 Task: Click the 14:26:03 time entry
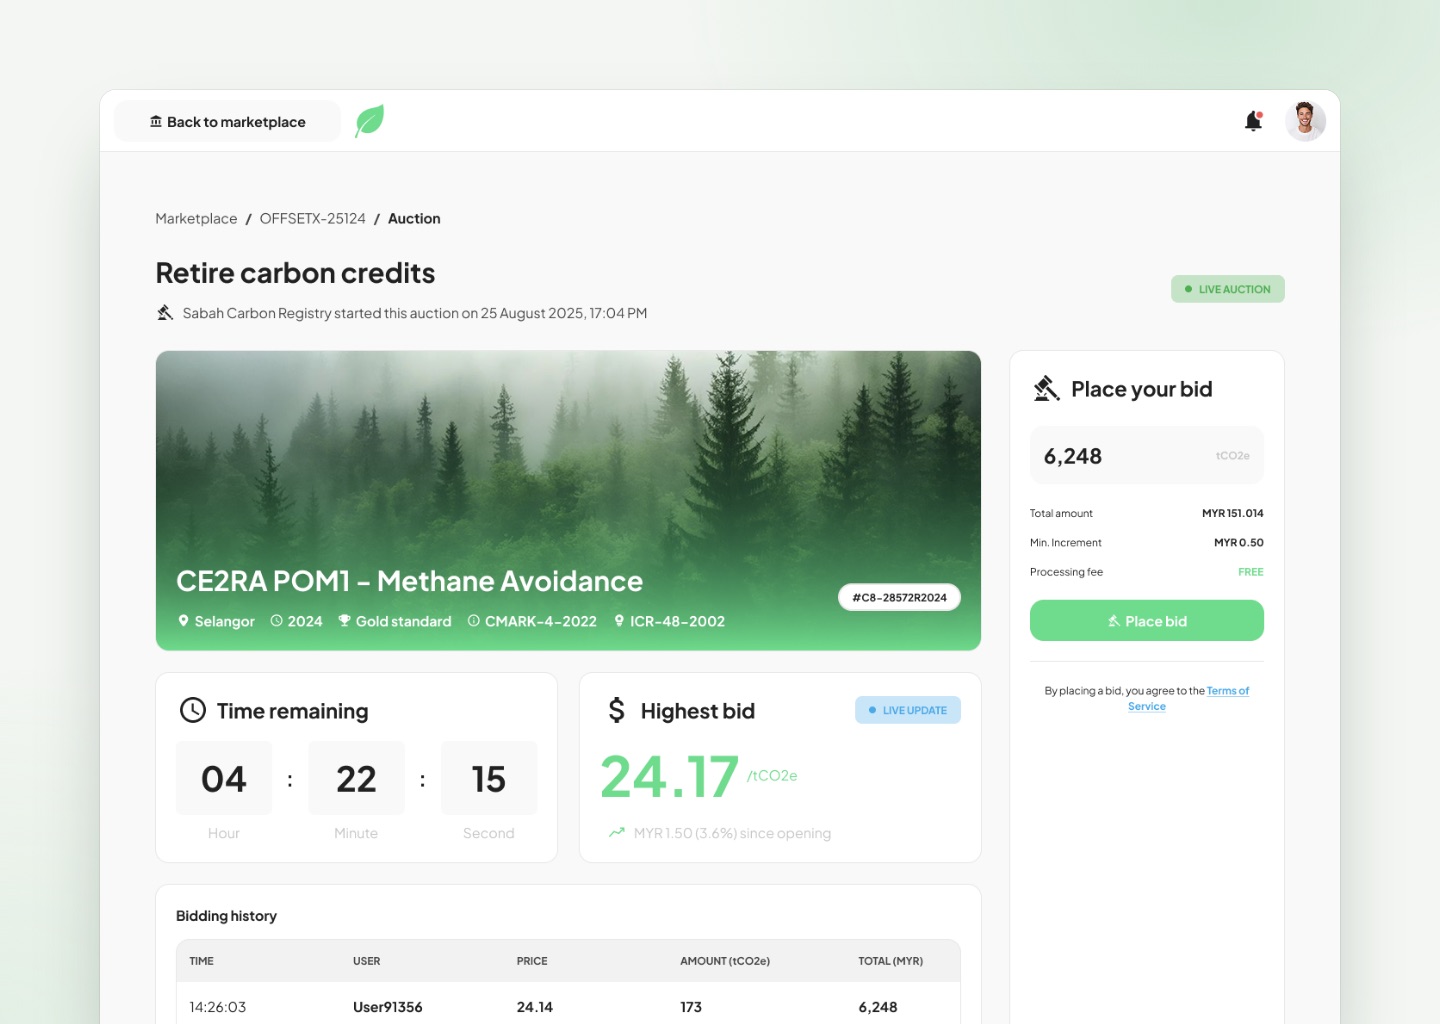coord(218,1007)
